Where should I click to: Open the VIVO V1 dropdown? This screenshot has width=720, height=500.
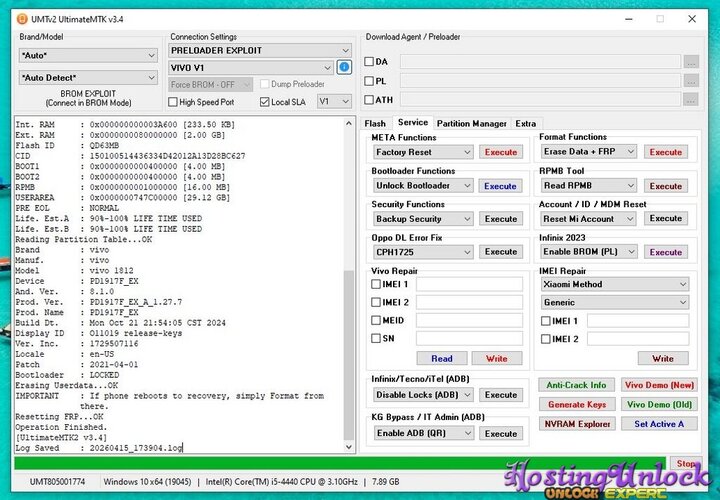(x=251, y=68)
